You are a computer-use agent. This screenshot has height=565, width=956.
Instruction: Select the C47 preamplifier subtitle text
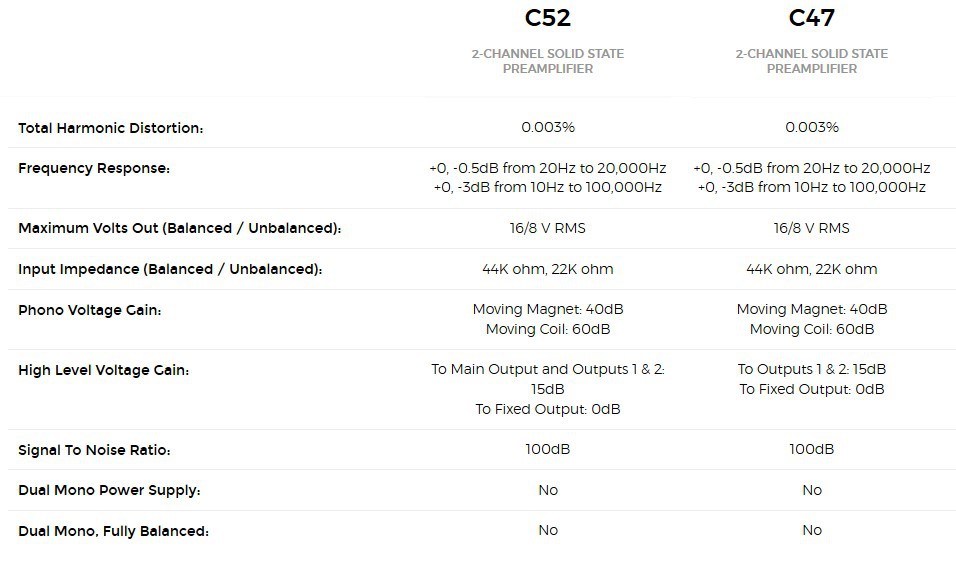click(811, 61)
